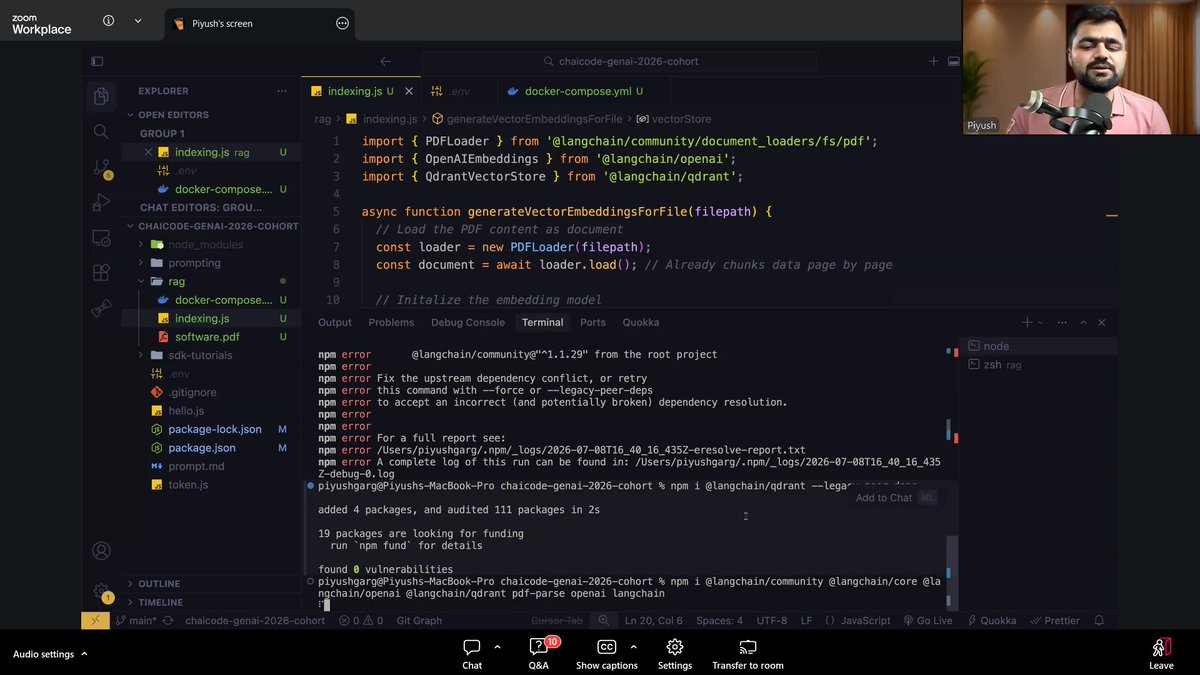Toggle primary sidebar icon in title bar
1200x675 pixels.
pyautogui.click(x=96, y=61)
